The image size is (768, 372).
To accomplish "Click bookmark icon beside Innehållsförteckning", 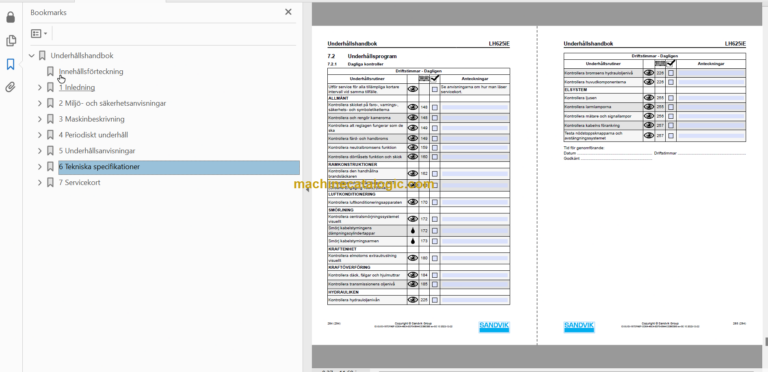I will (x=50, y=71).
